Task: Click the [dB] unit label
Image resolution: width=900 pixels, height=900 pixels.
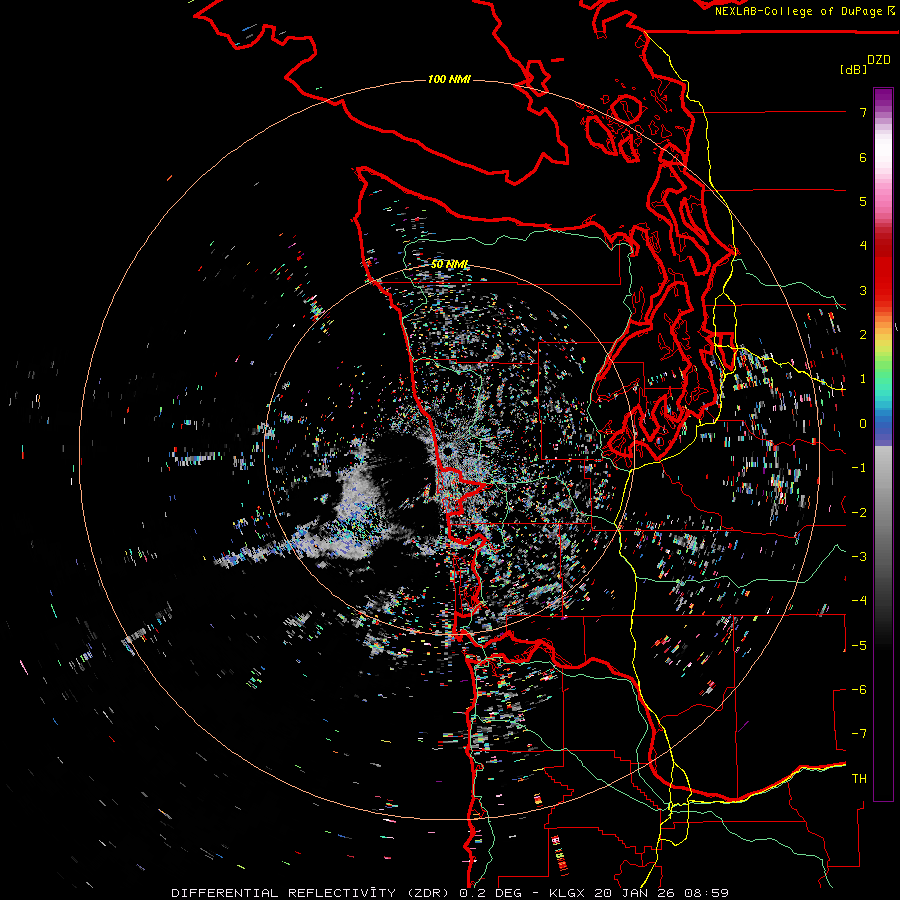Action: click(x=854, y=69)
